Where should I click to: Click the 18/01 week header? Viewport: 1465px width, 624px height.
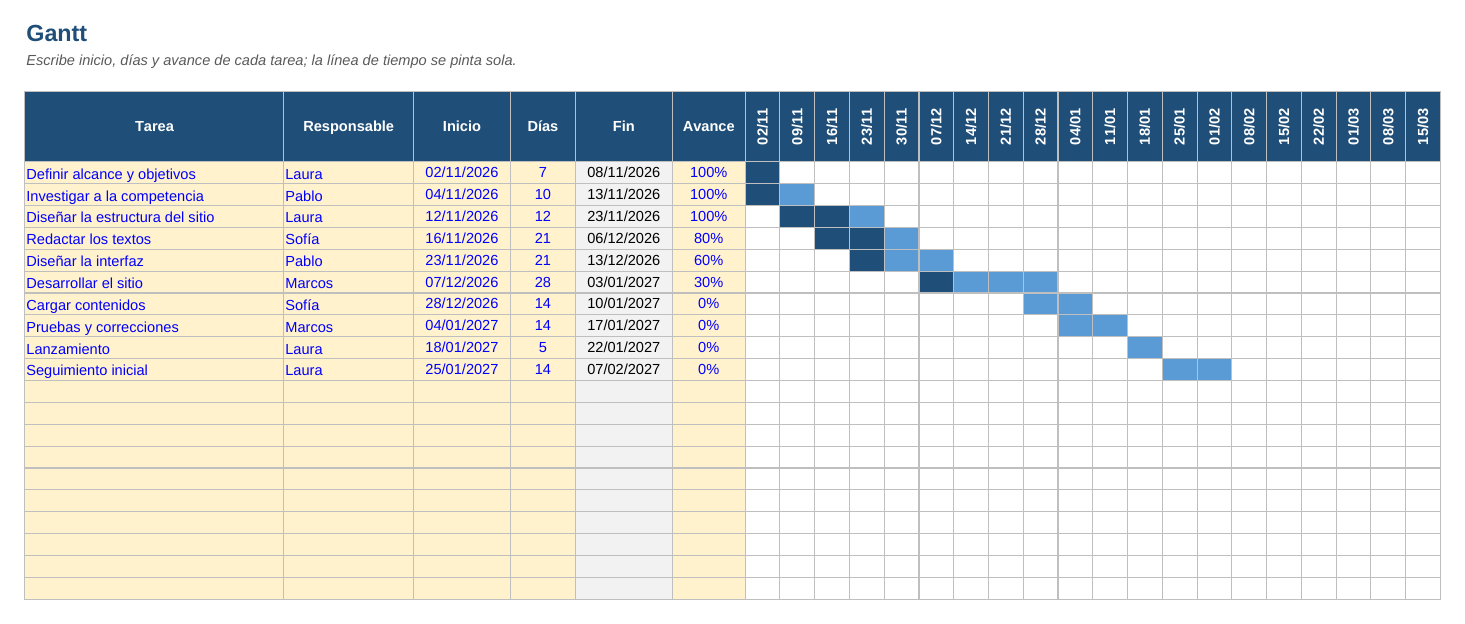point(1145,126)
